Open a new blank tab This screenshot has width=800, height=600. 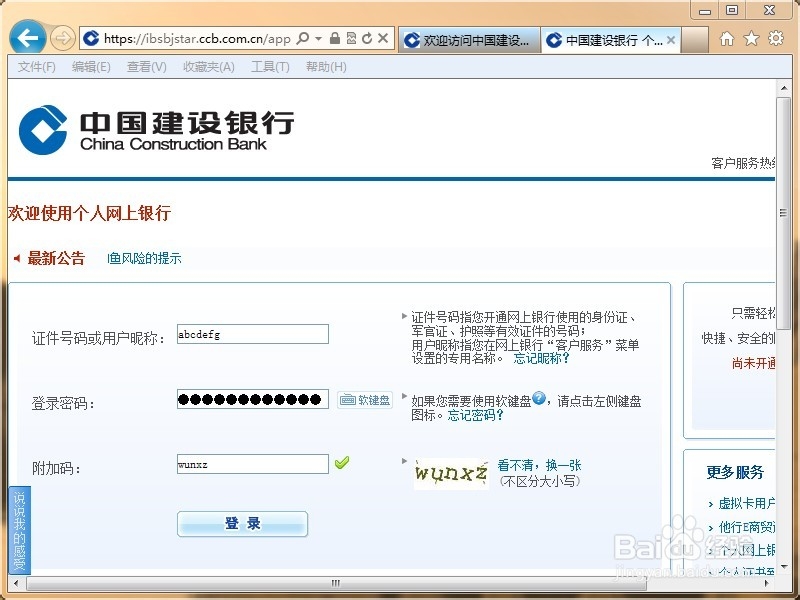click(x=695, y=40)
